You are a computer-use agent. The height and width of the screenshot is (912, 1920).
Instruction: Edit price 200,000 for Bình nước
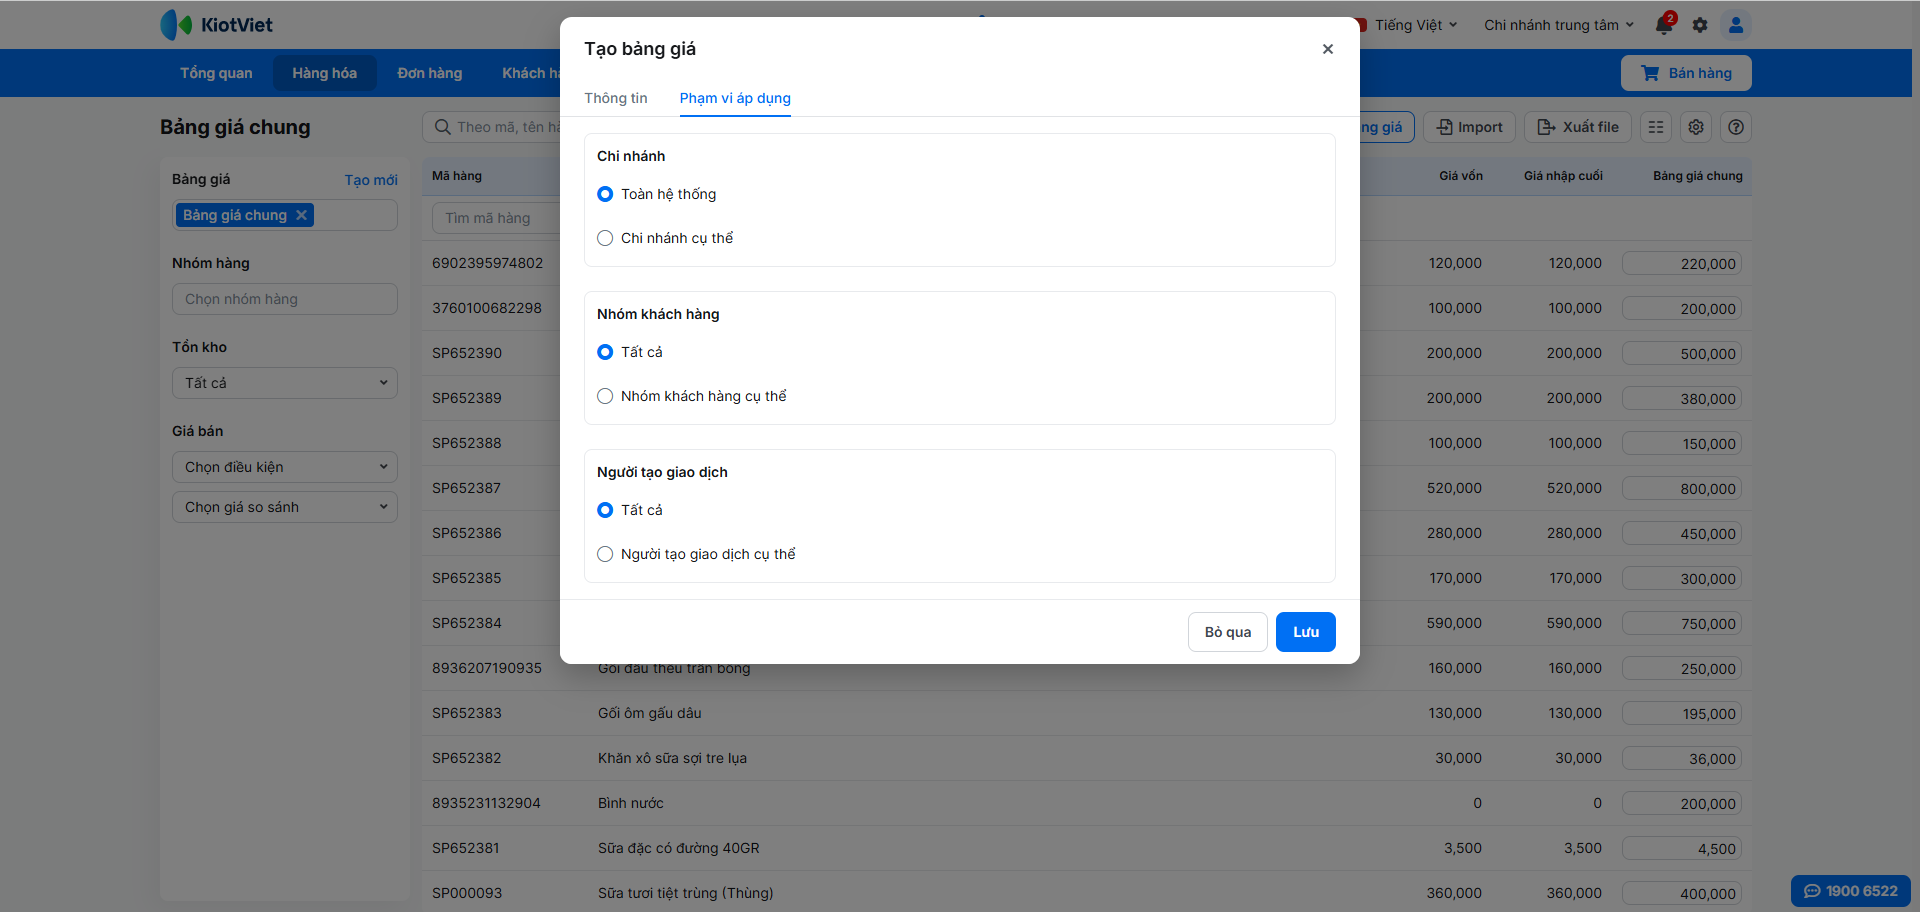click(x=1682, y=804)
